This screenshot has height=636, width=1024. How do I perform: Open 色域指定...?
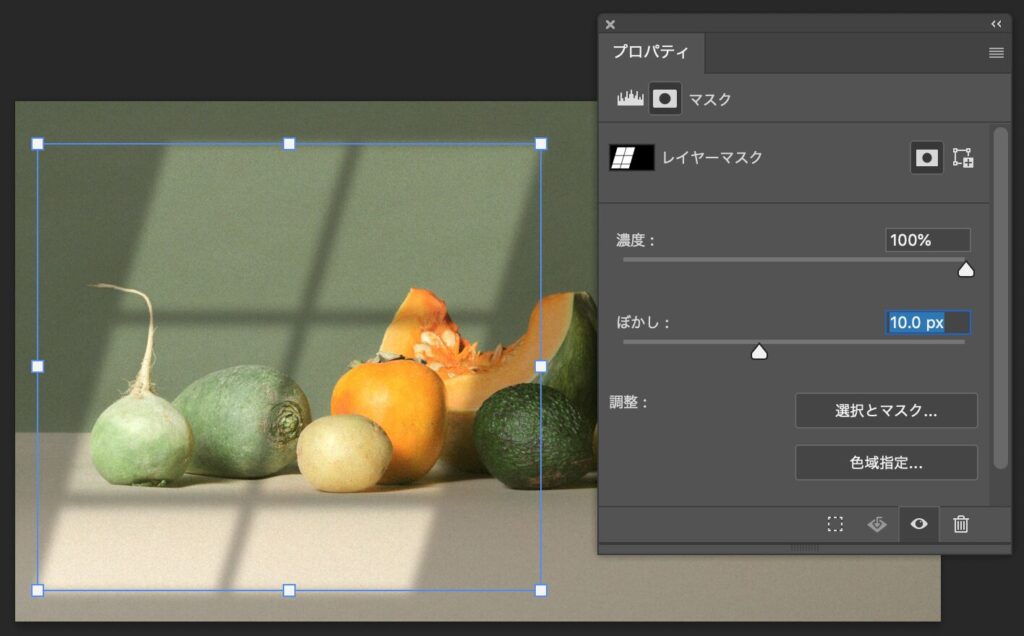[886, 463]
